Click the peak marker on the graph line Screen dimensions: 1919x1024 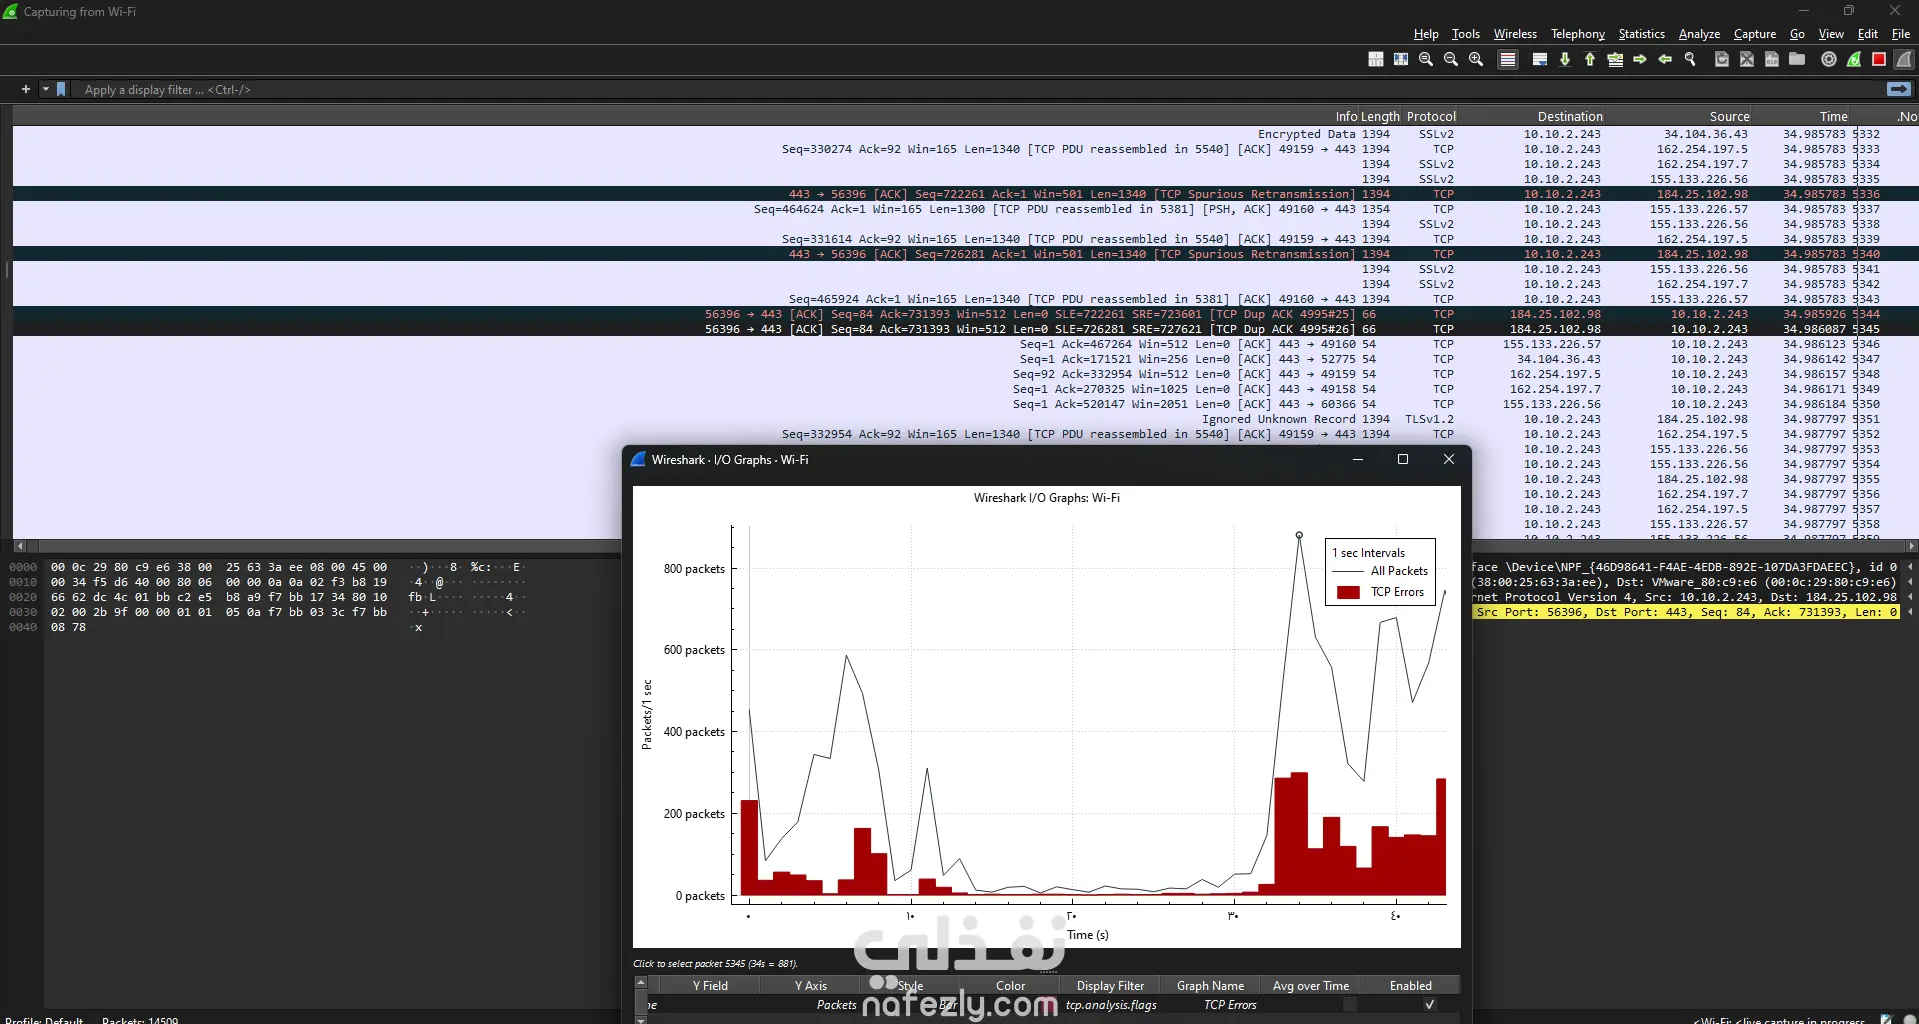1299,535
